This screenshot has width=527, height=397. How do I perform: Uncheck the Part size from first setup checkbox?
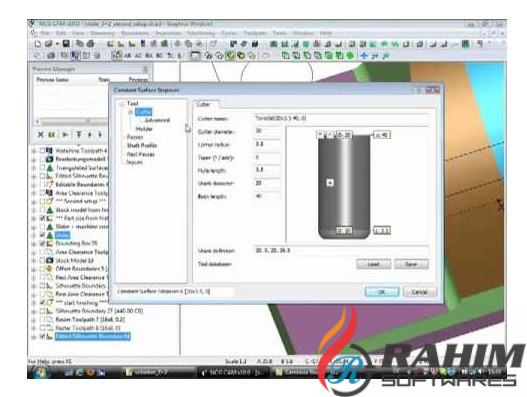tap(42, 218)
